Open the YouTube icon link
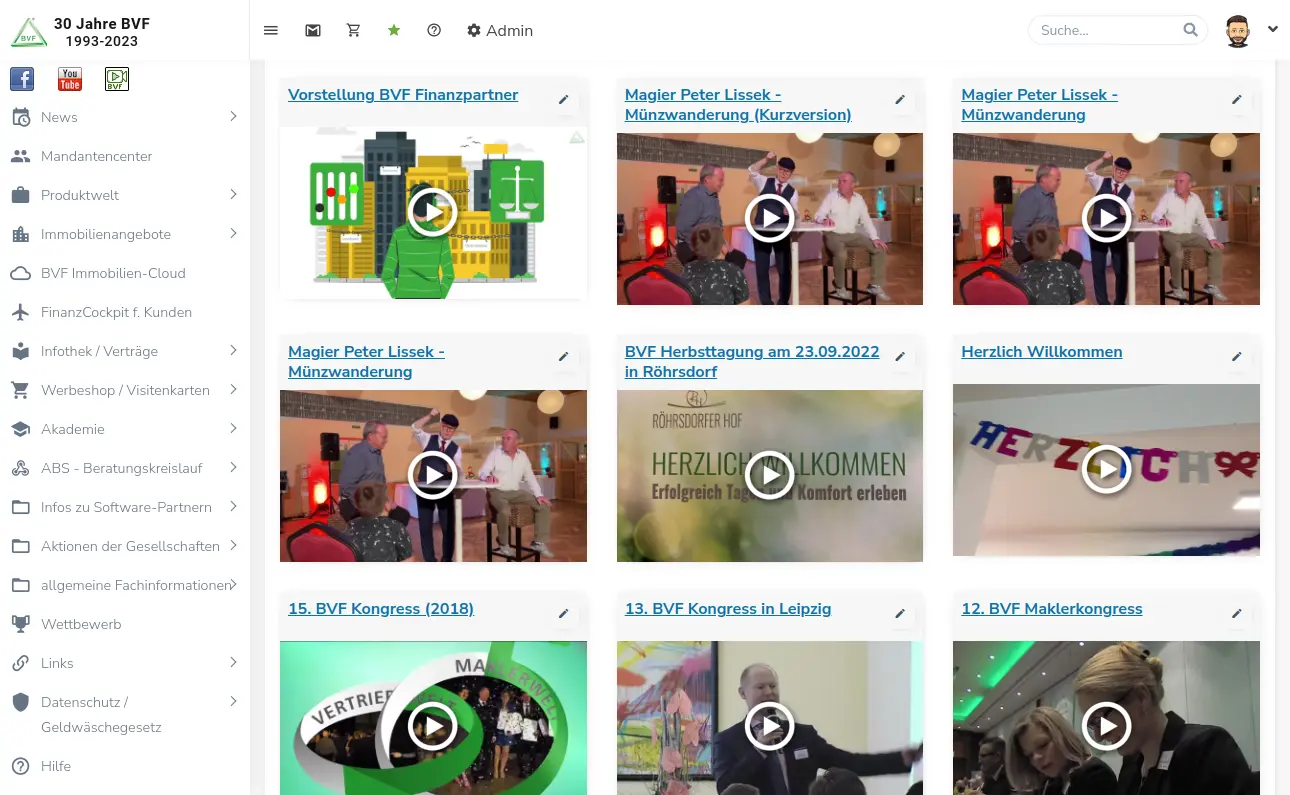The height and width of the screenshot is (795, 1290). coord(70,79)
